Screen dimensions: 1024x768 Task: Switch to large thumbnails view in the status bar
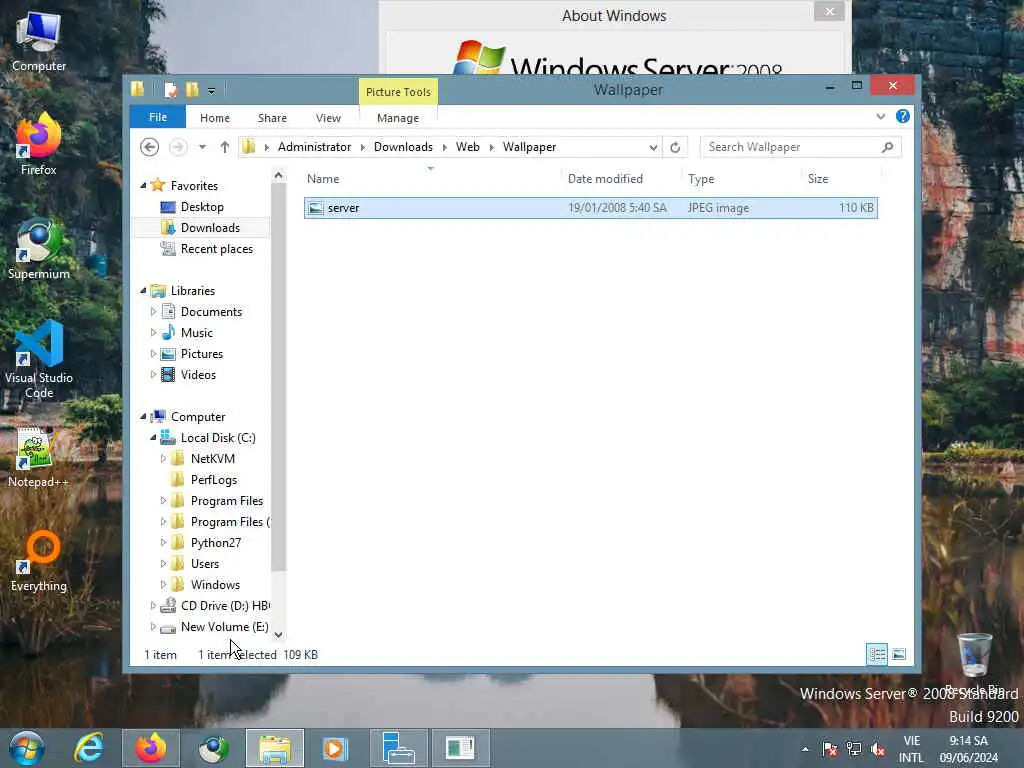(x=899, y=654)
